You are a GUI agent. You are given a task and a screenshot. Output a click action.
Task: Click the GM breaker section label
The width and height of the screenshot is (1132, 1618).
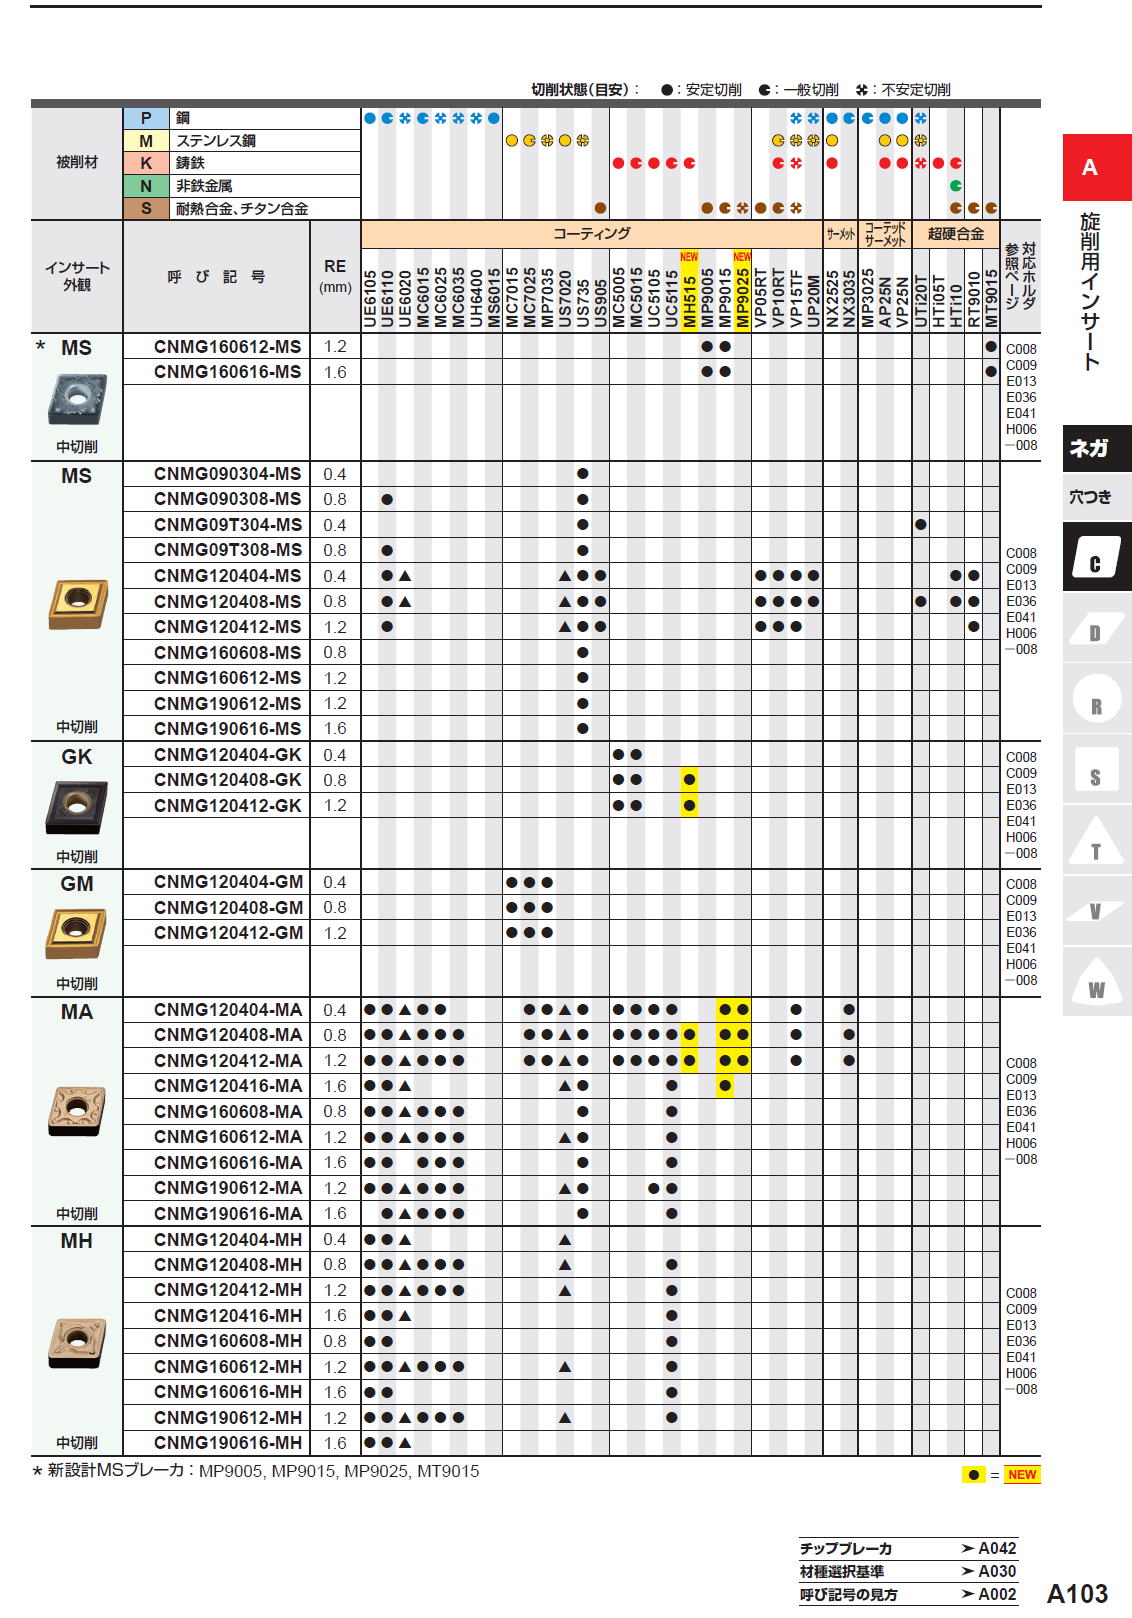[77, 884]
